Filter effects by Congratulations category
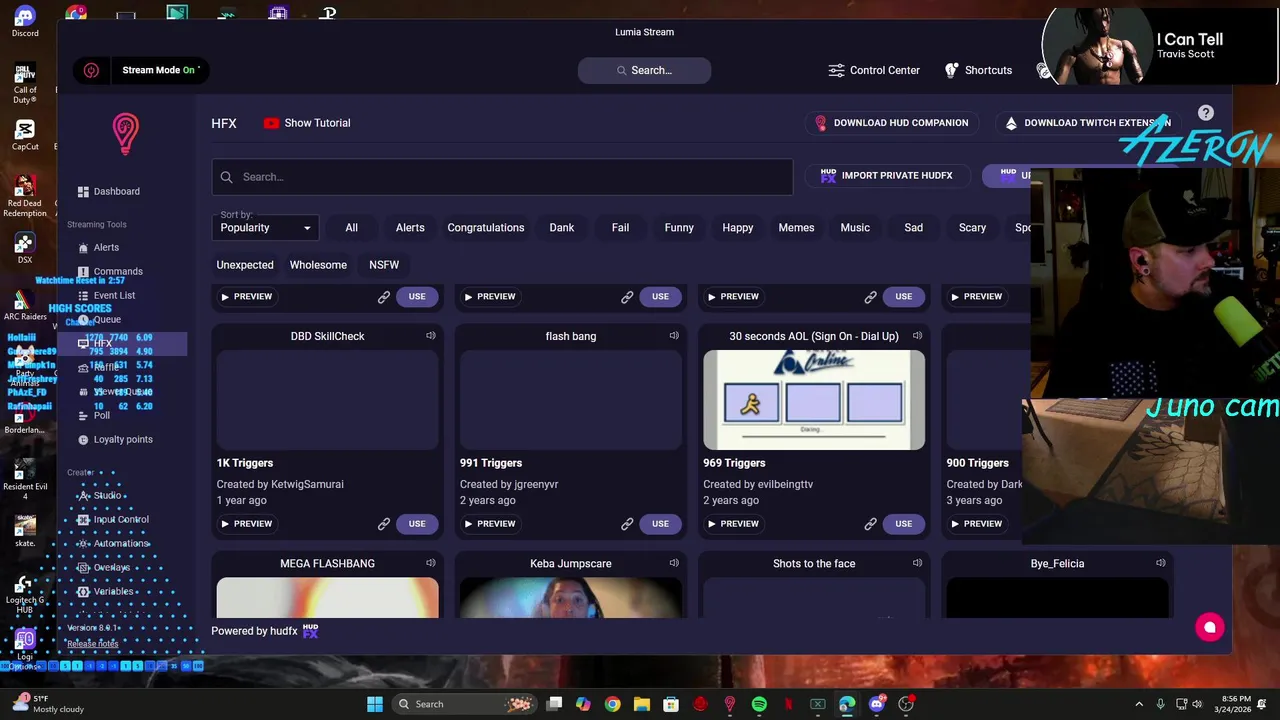1280x720 pixels. tap(486, 227)
